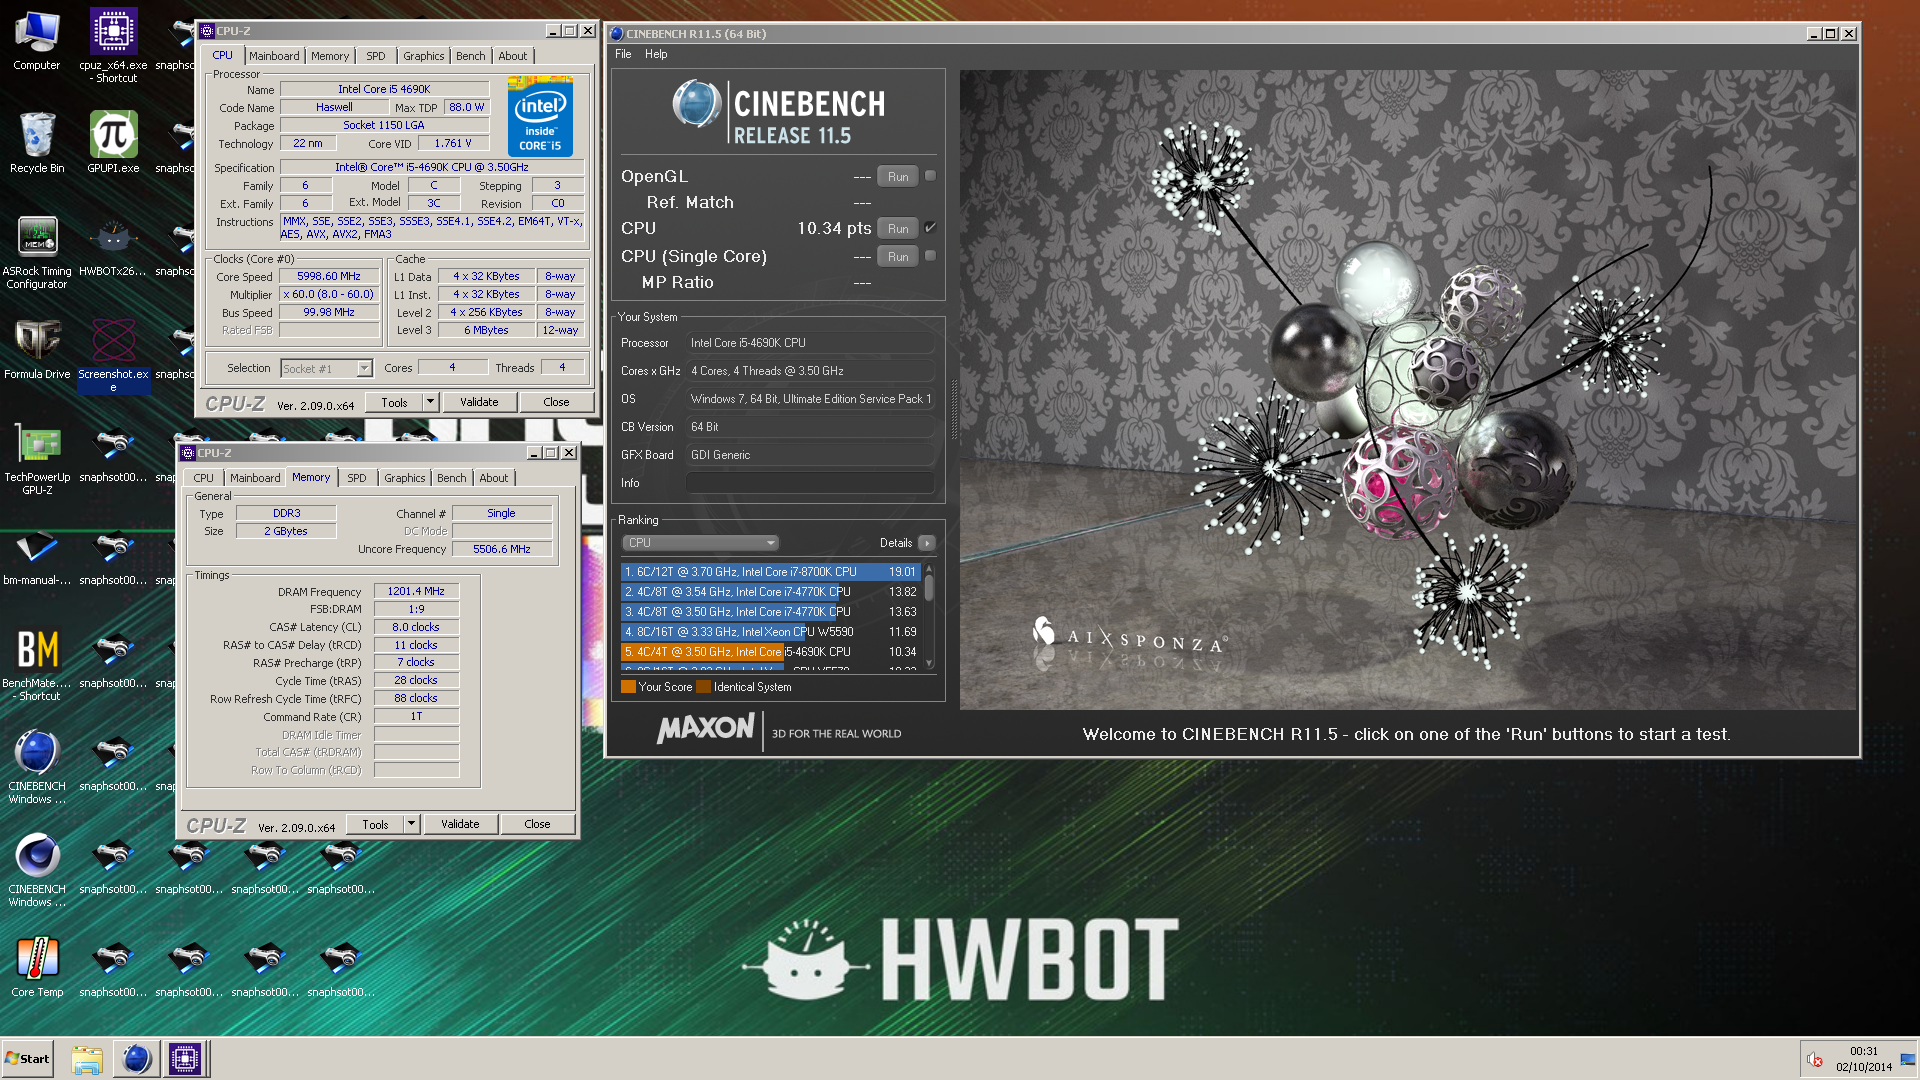Open the HWBOTx265 desktop icon
The height and width of the screenshot is (1080, 1920).
coord(113,246)
